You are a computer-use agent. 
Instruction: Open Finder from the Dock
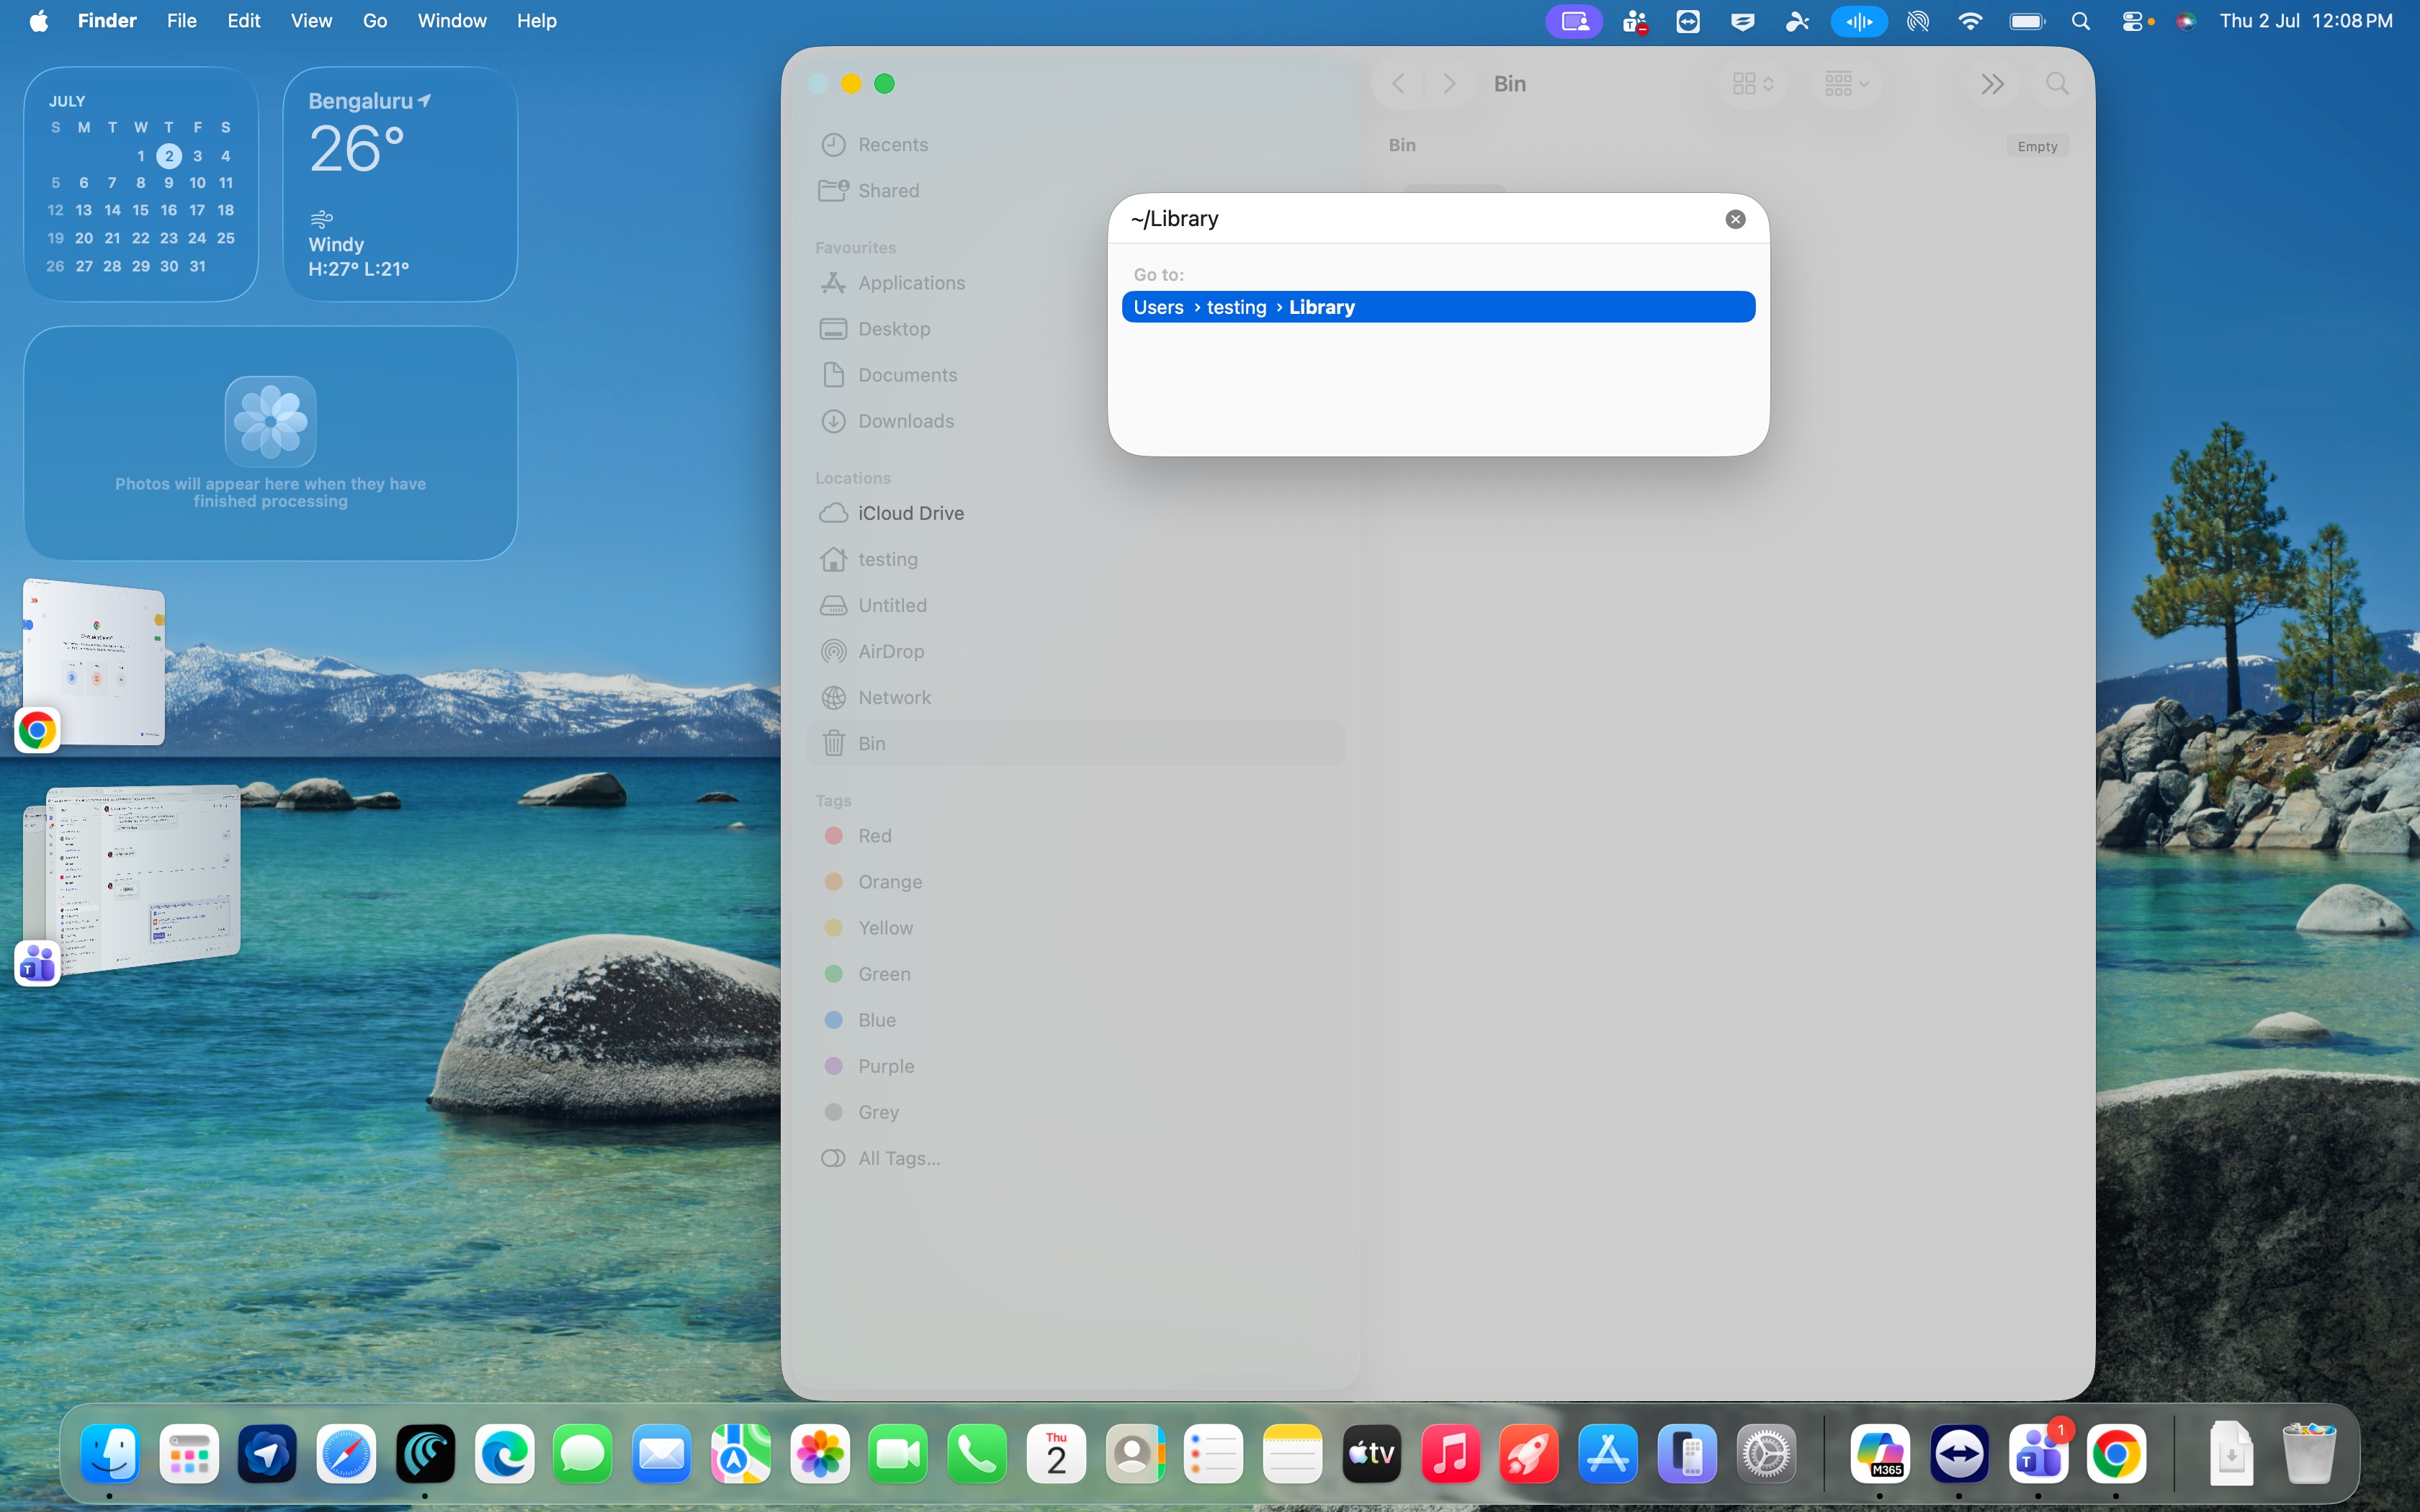110,1453
